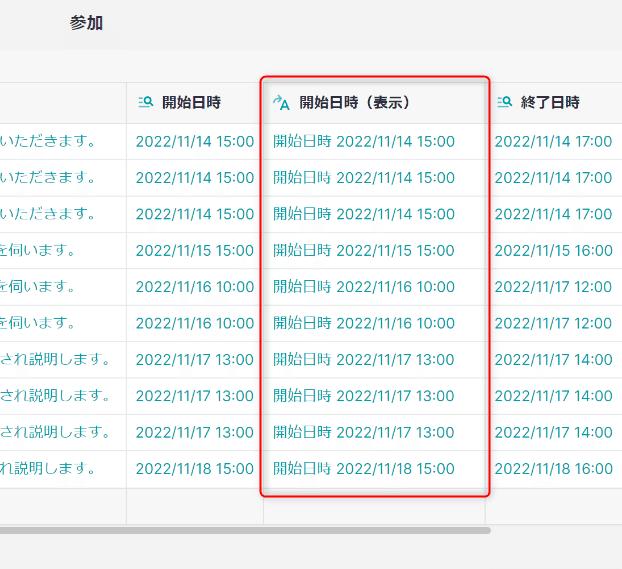Select the last 2022/11/17 14:00 end cell
Image resolution: width=622 pixels, height=569 pixels.
pyautogui.click(x=553, y=433)
